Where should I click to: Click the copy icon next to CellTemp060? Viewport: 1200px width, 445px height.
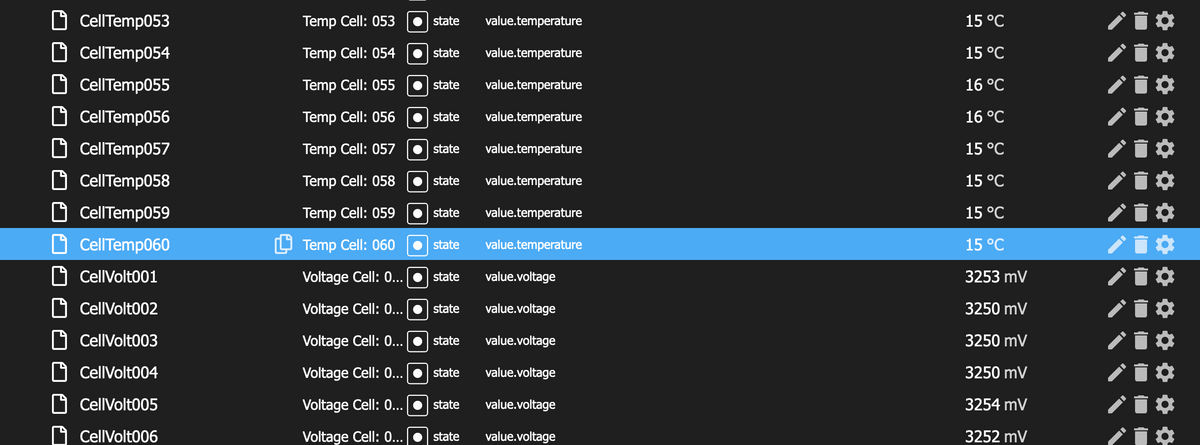pyautogui.click(x=283, y=245)
